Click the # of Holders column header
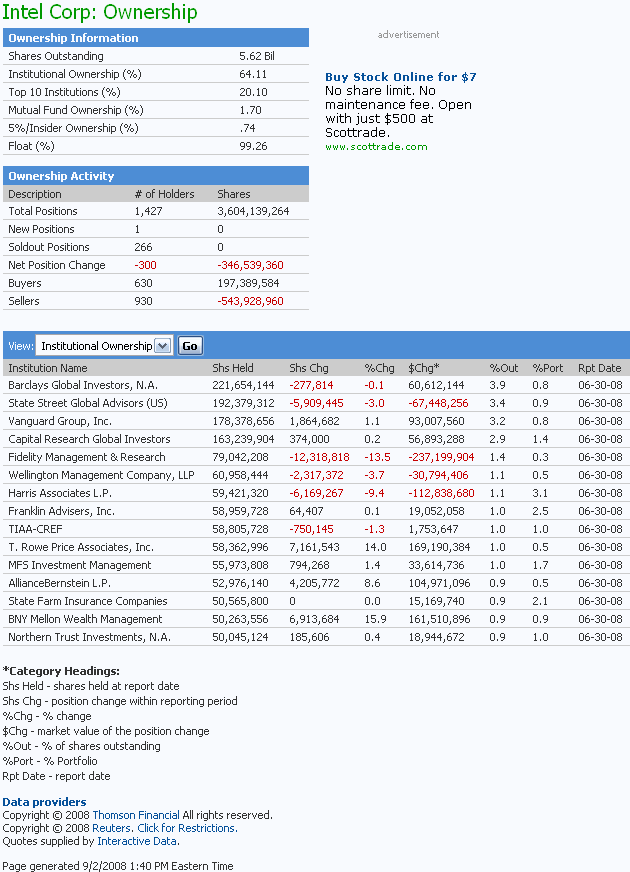The height and width of the screenshot is (872, 630). (x=165, y=194)
